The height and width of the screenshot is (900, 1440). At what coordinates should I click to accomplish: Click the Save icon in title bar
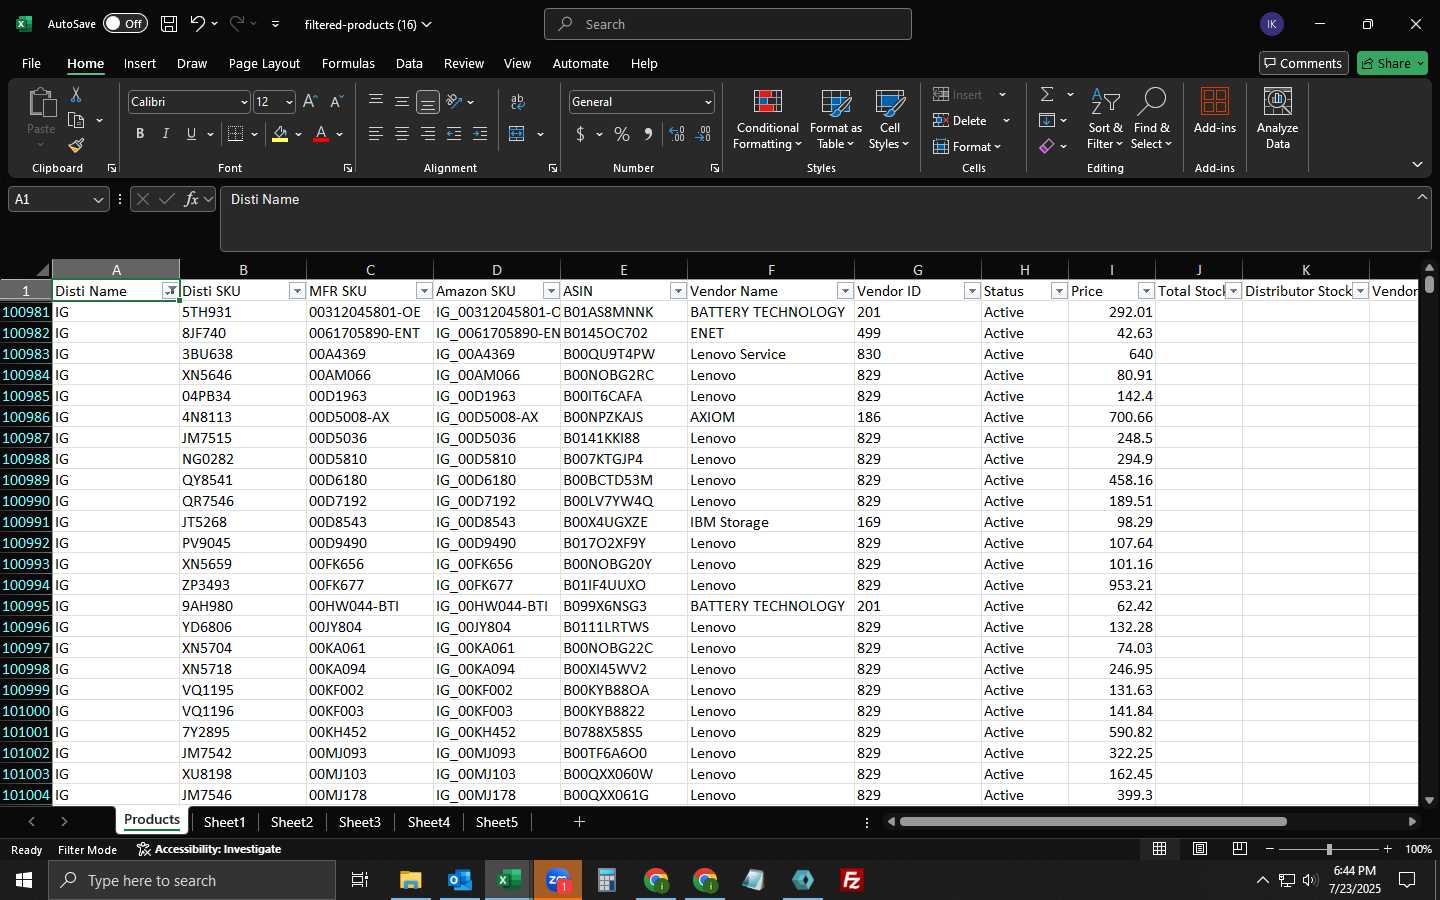[x=169, y=24]
